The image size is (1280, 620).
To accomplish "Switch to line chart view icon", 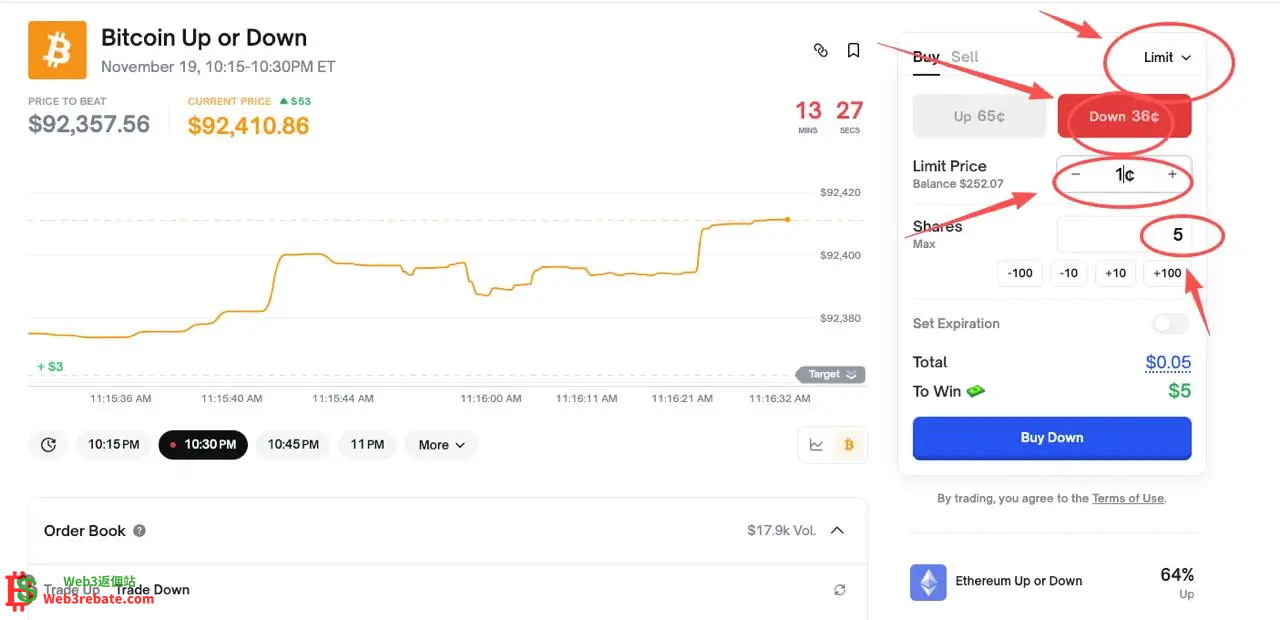I will pos(816,445).
